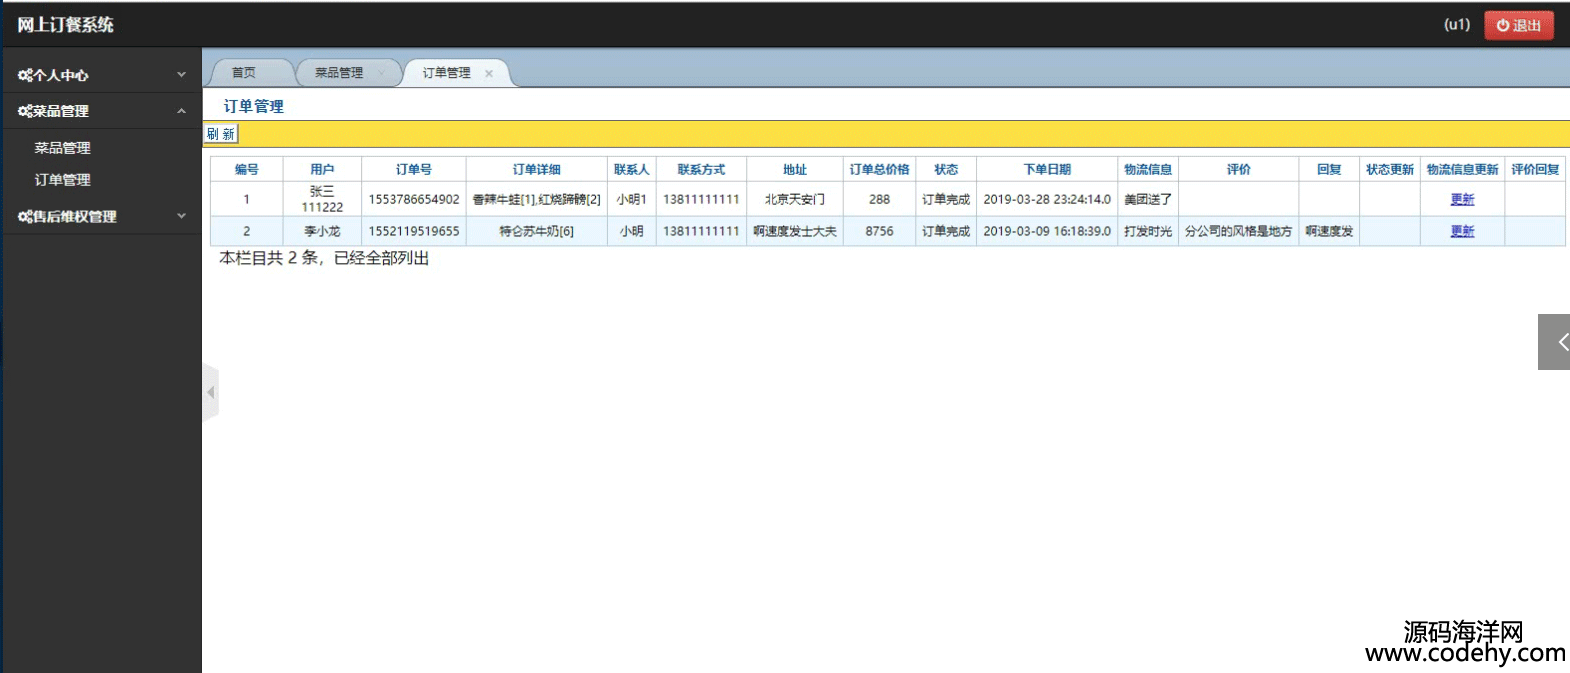Click the 下单日期 column header

pyautogui.click(x=1046, y=169)
